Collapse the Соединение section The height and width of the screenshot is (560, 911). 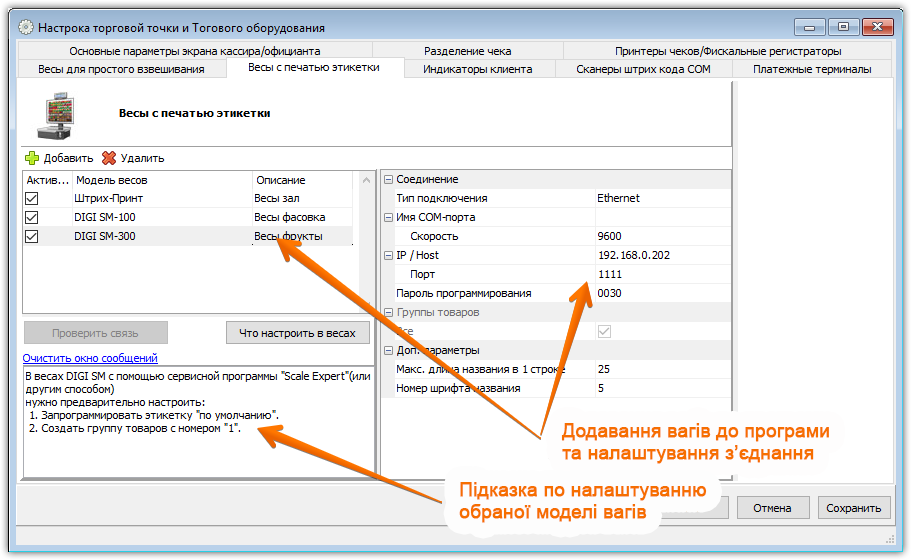(x=389, y=180)
